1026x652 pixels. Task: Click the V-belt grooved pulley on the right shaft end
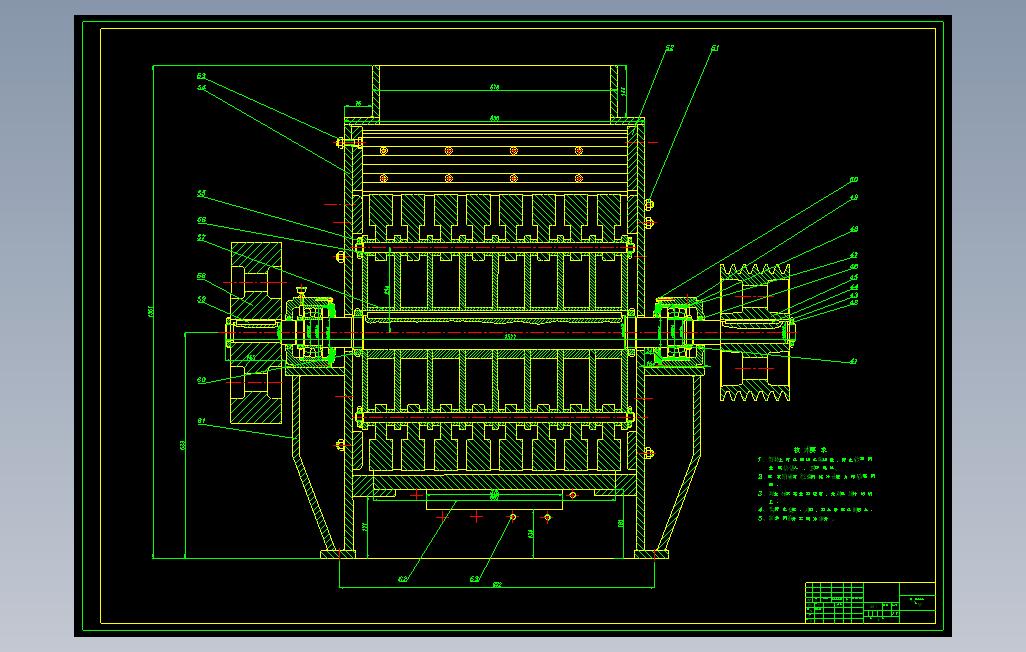pyautogui.click(x=755, y=333)
